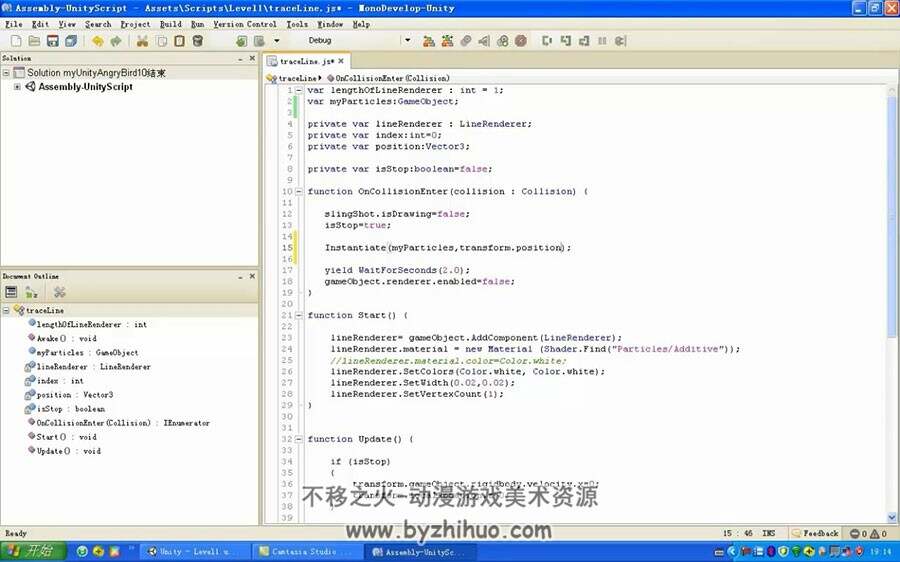Open the Tools menu
900x562 pixels.
pyautogui.click(x=297, y=24)
